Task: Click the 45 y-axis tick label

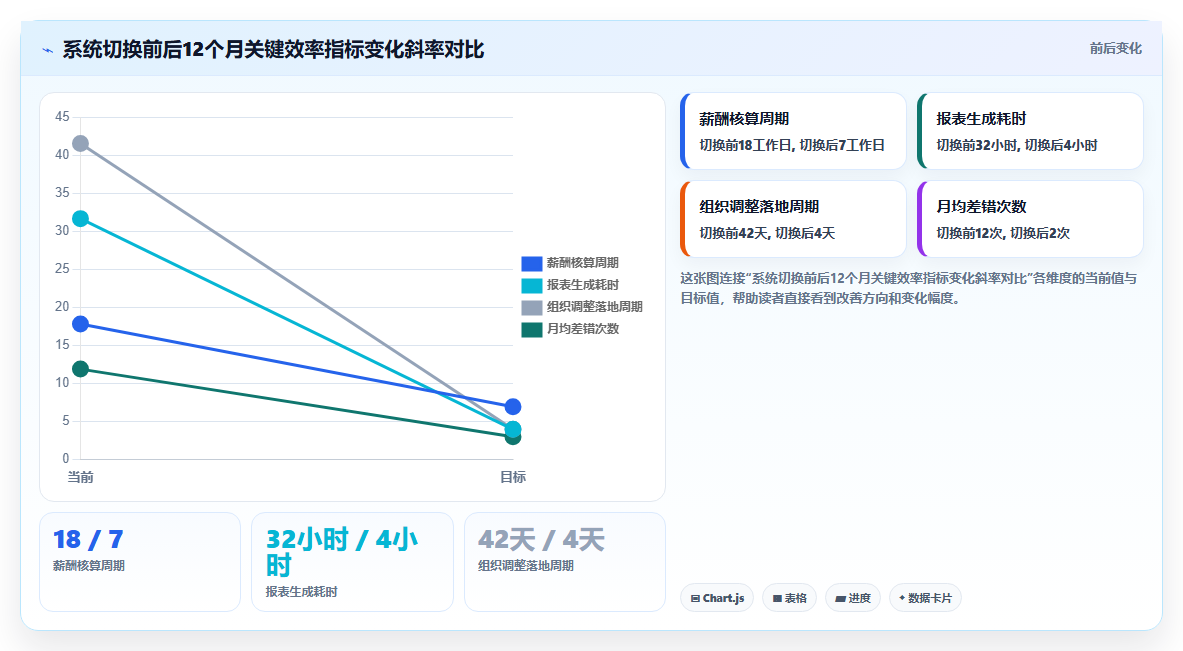Action: [x=62, y=117]
